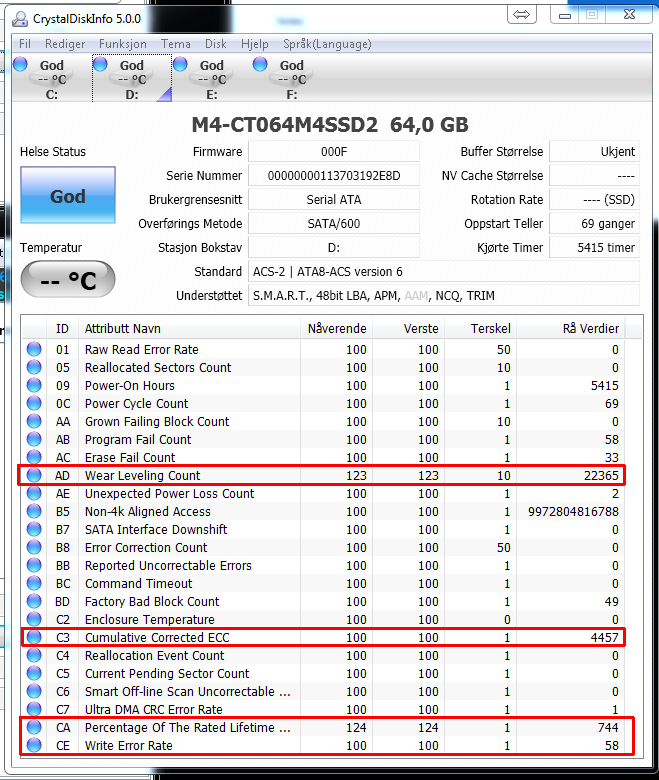Click status icon of Power Cycle Count
Screen dimensions: 659x780
click(x=34, y=403)
